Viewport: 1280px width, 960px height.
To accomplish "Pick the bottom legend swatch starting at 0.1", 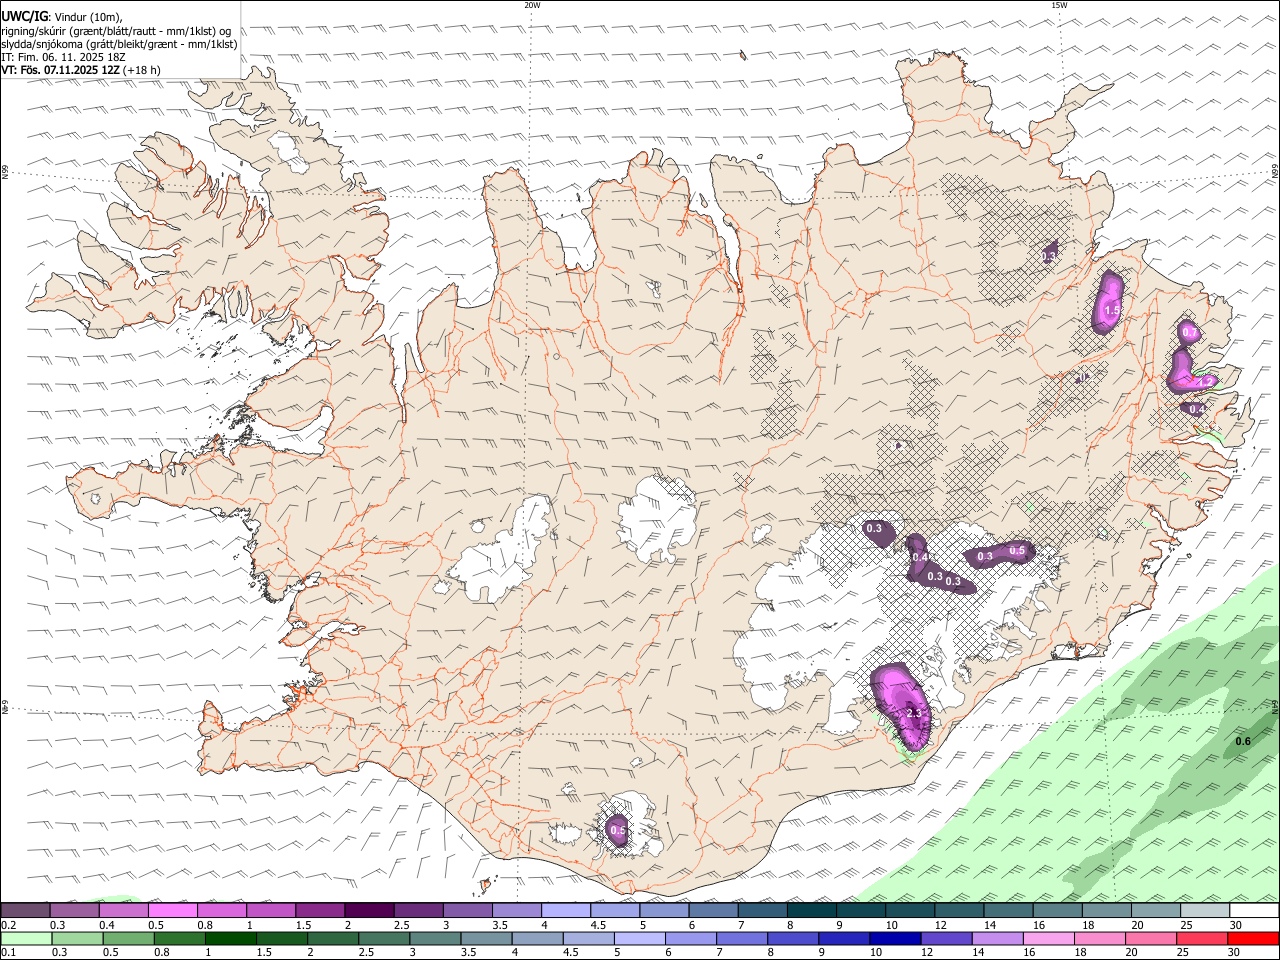I will coord(26,938).
